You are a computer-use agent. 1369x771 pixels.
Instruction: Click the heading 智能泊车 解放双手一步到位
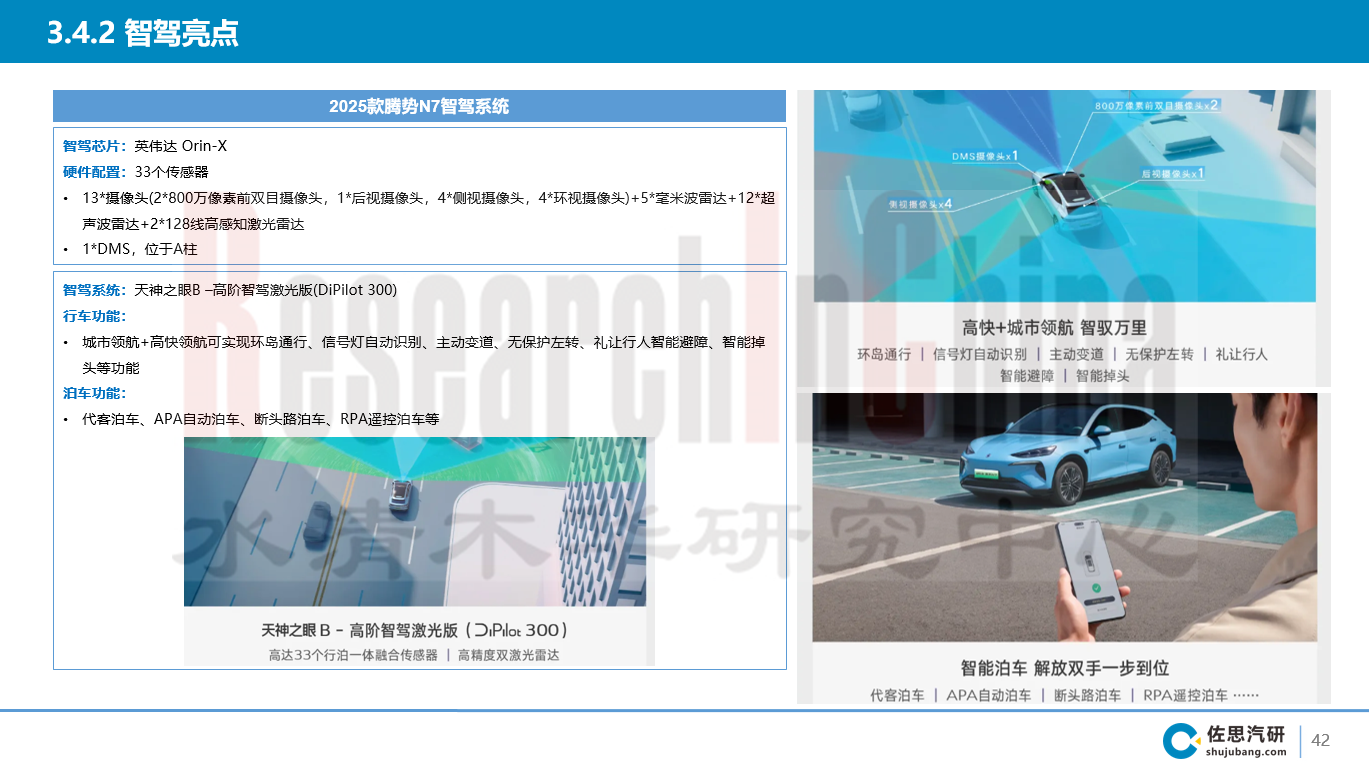(x=1065, y=668)
